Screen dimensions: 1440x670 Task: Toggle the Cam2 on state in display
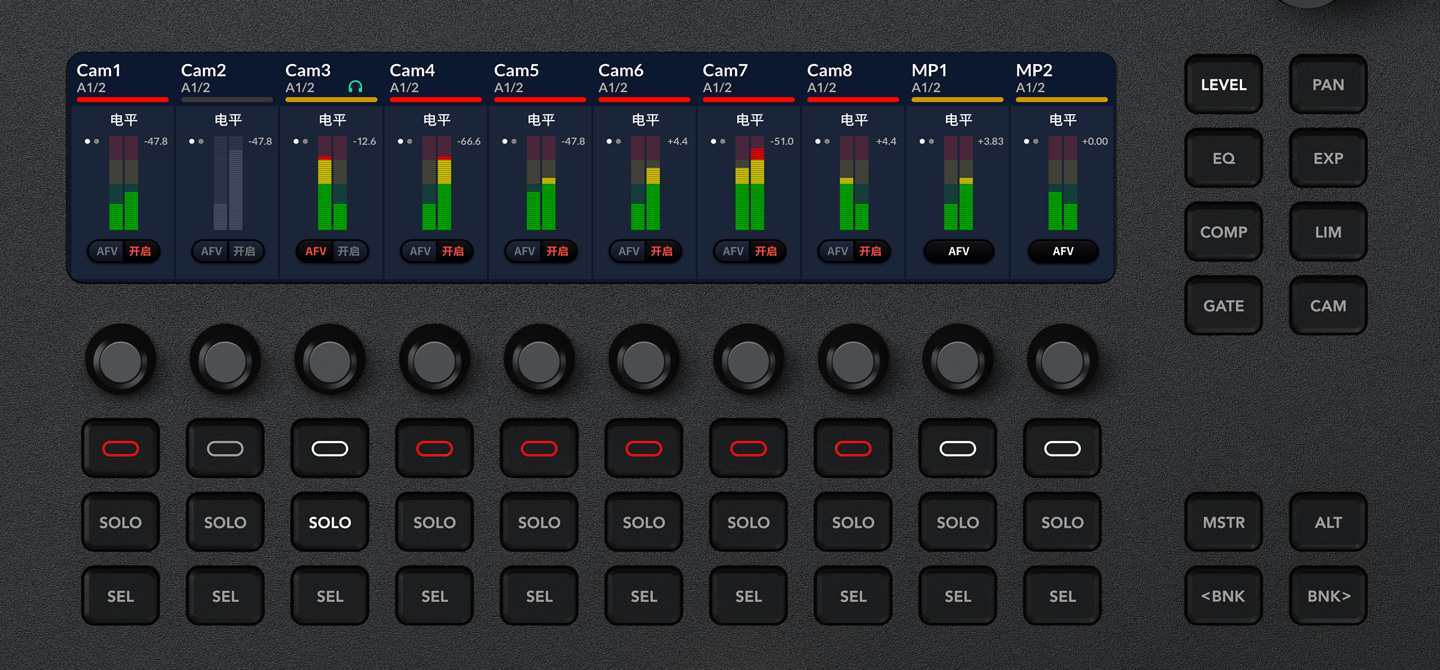[245, 251]
